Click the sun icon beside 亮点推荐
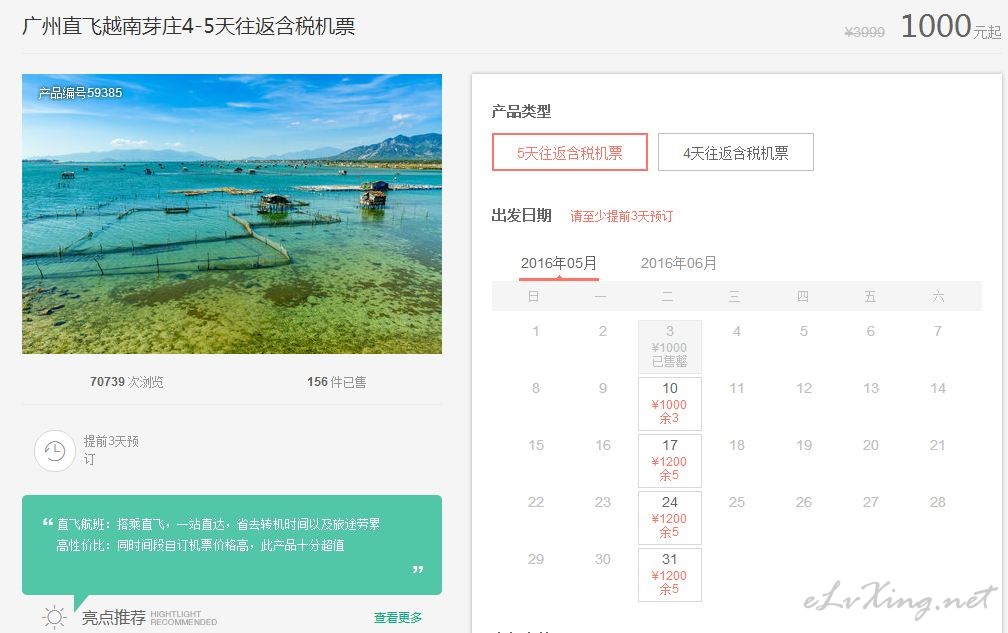This screenshot has height=633, width=1008. (x=55, y=618)
